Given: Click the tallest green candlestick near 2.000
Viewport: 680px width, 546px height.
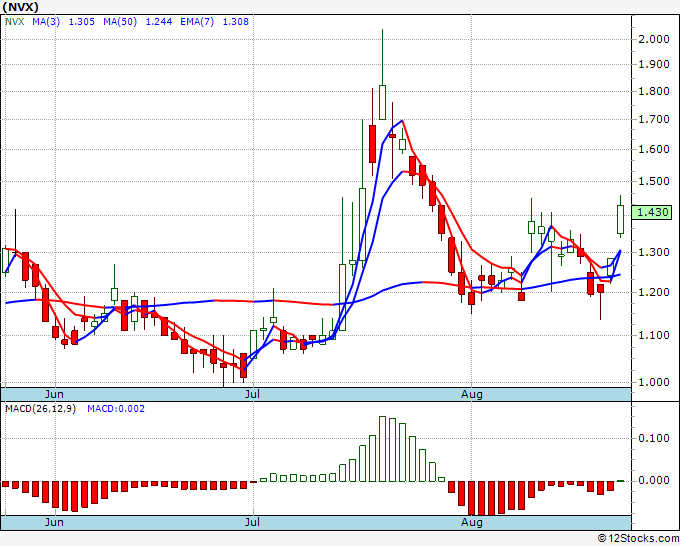Looking at the screenshot, I should click(382, 102).
